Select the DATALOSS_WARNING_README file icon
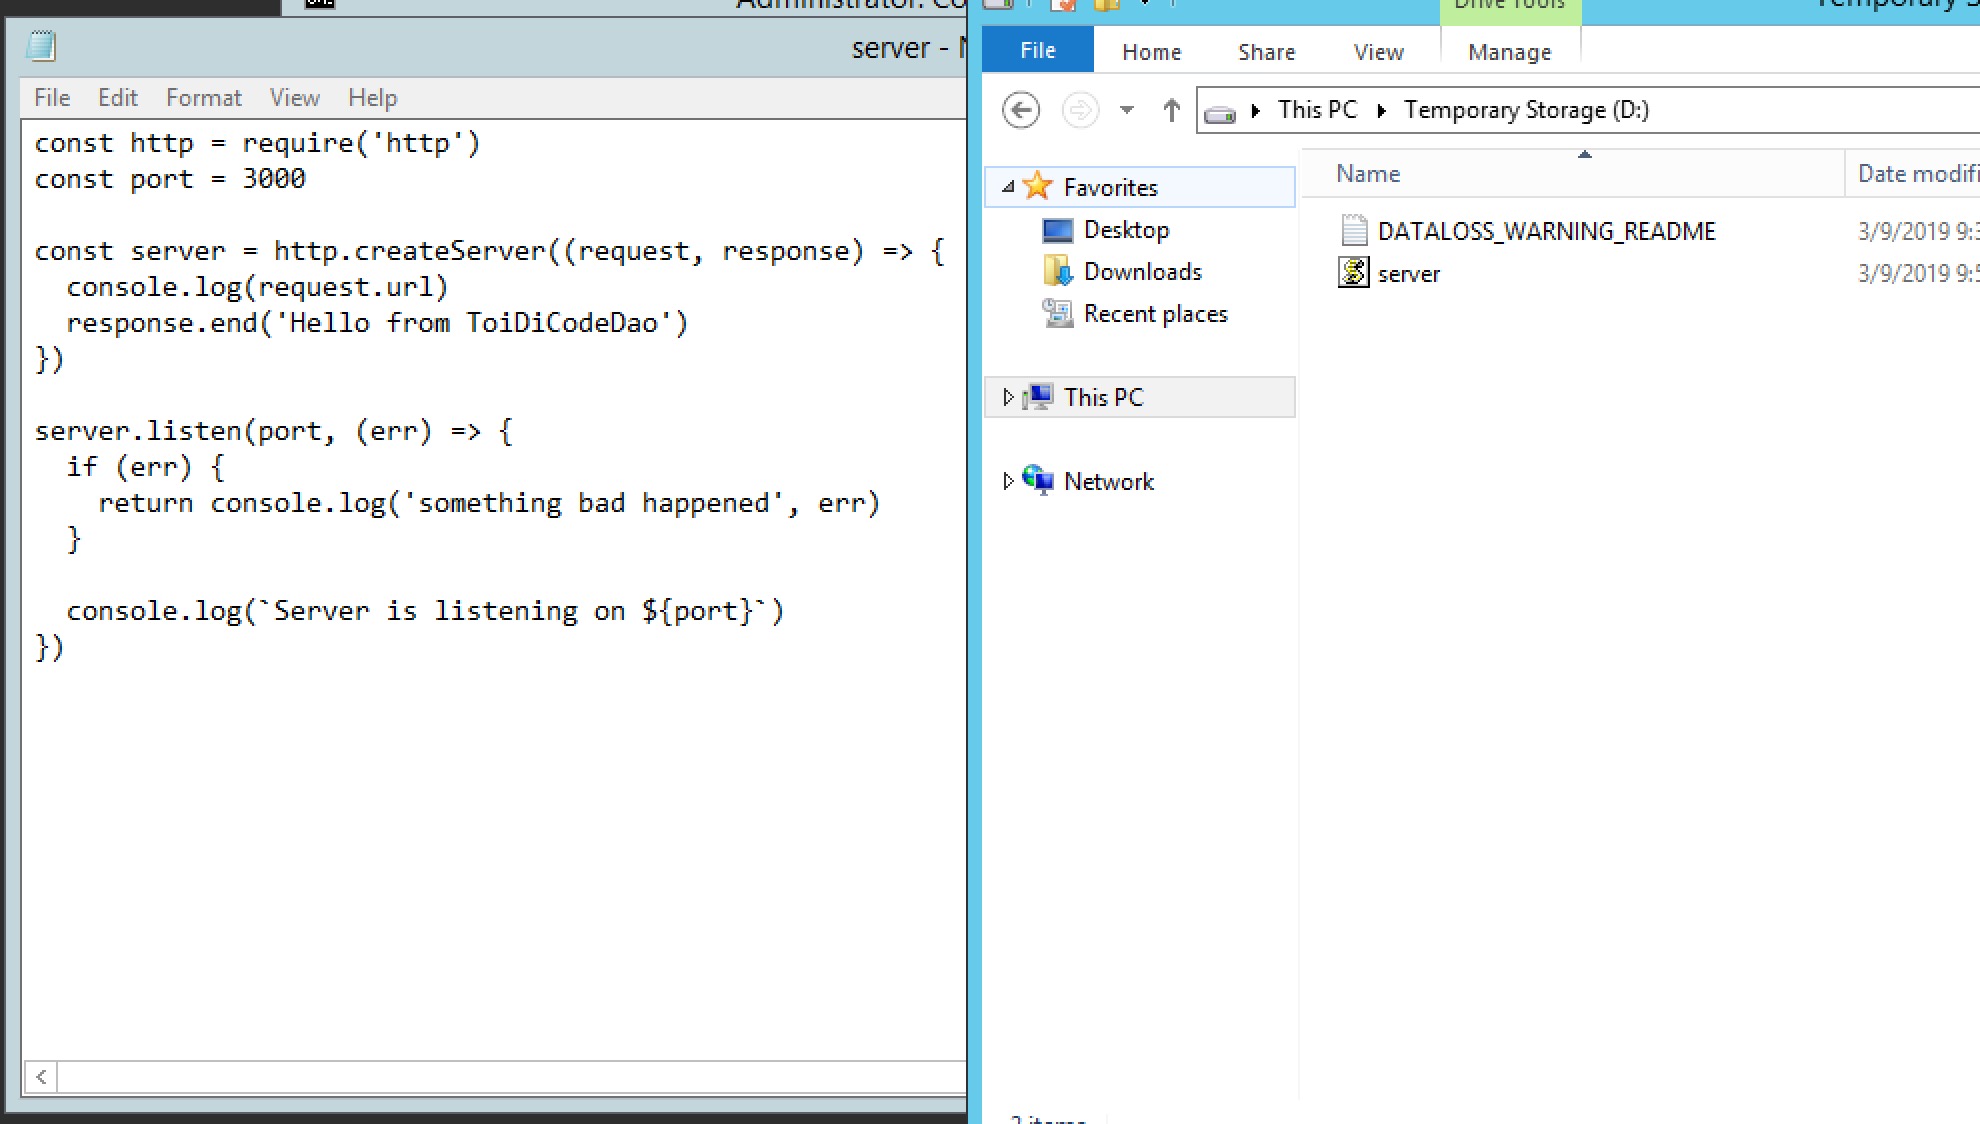The height and width of the screenshot is (1124, 1980). (x=1353, y=231)
